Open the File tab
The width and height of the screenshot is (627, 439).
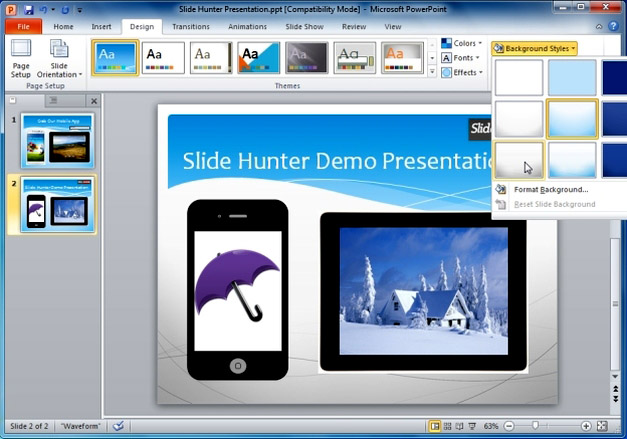(24, 27)
